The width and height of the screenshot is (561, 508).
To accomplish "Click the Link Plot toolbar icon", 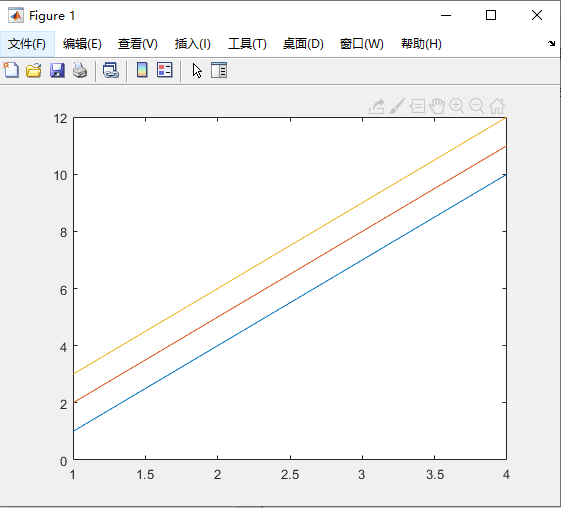I will pos(111,70).
